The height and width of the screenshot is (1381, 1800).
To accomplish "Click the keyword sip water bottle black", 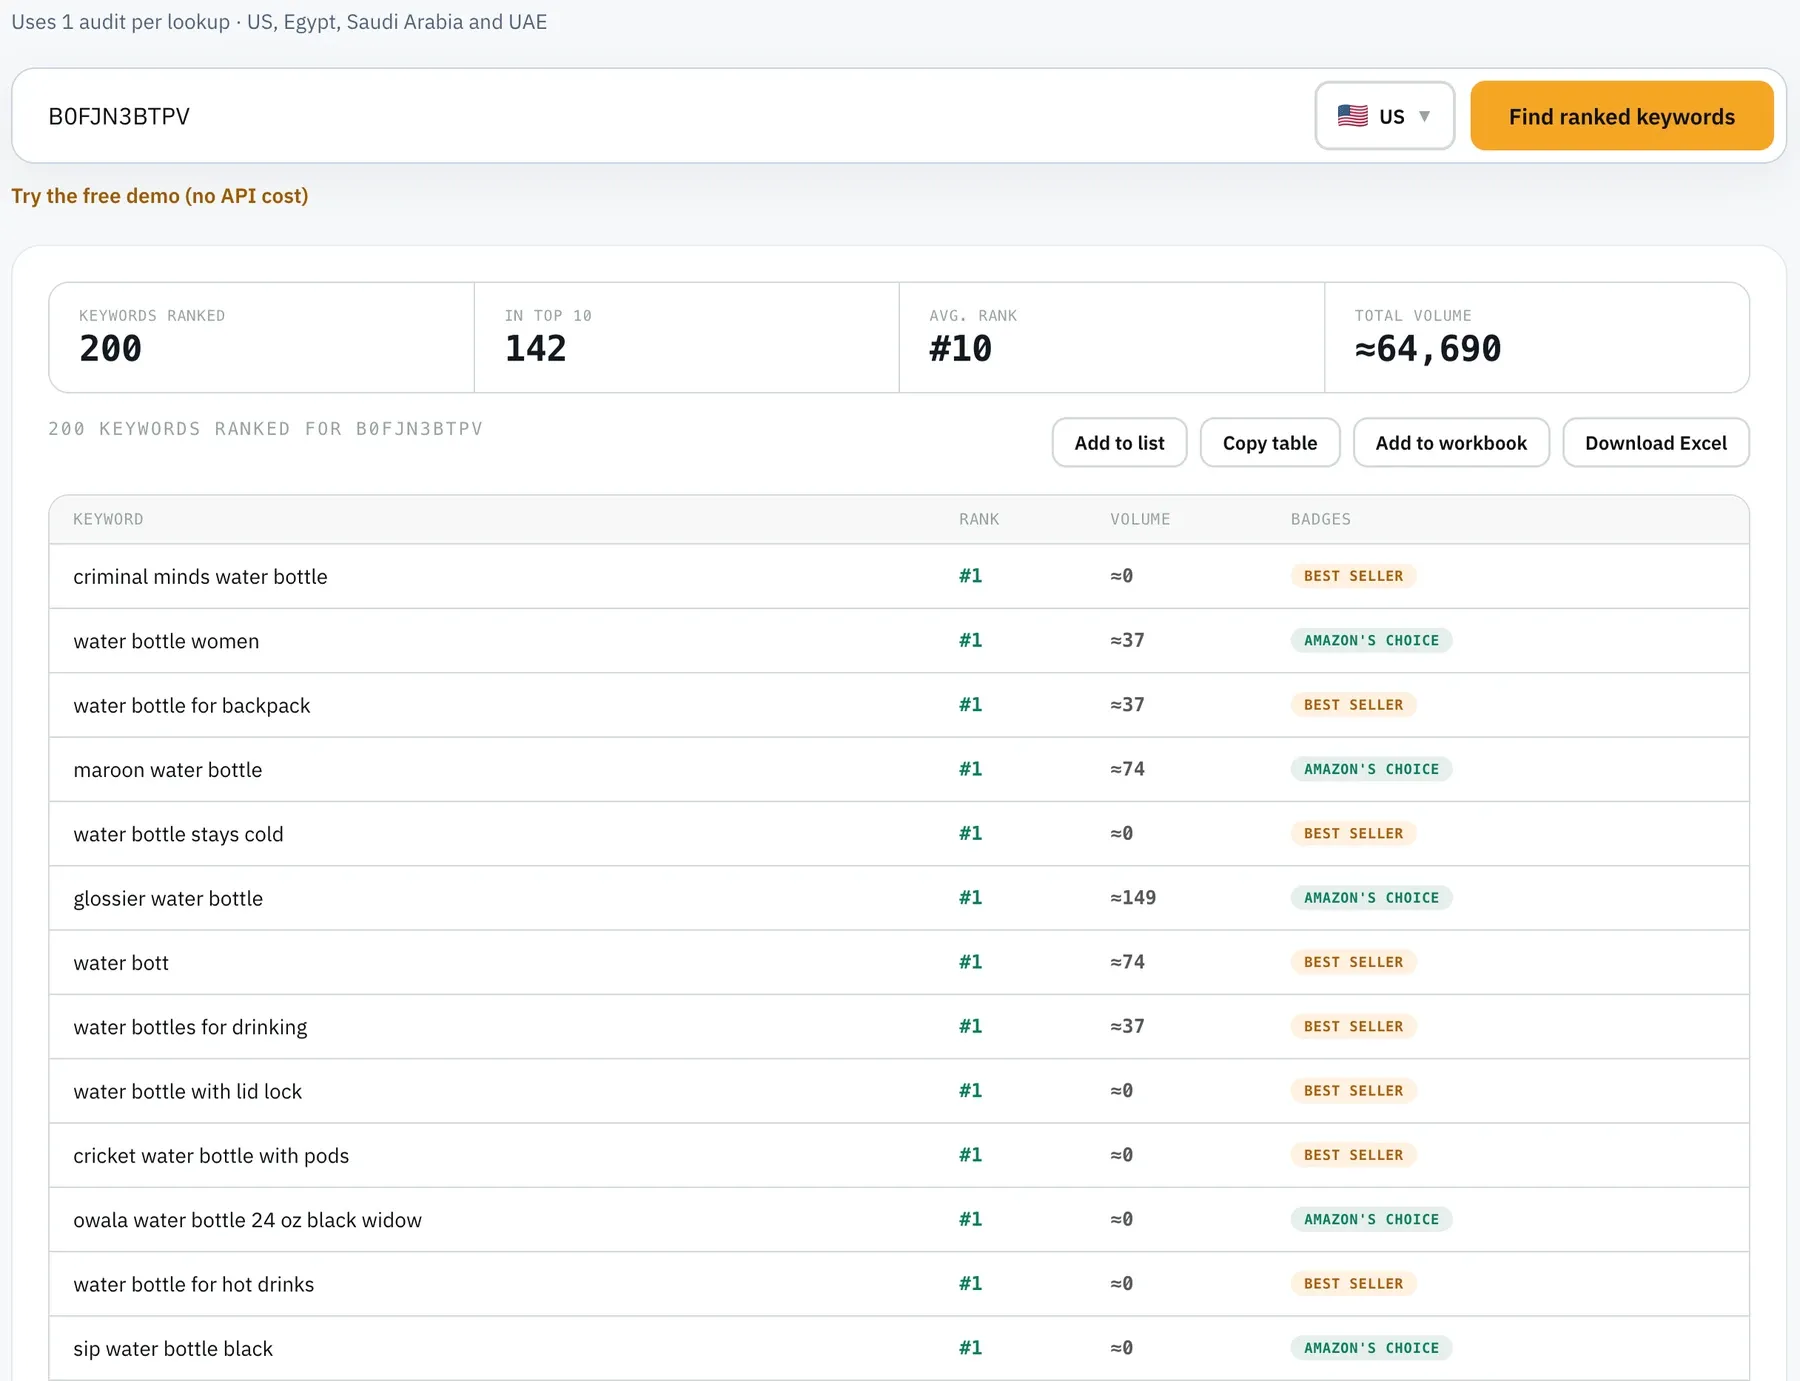I will 173,1349.
